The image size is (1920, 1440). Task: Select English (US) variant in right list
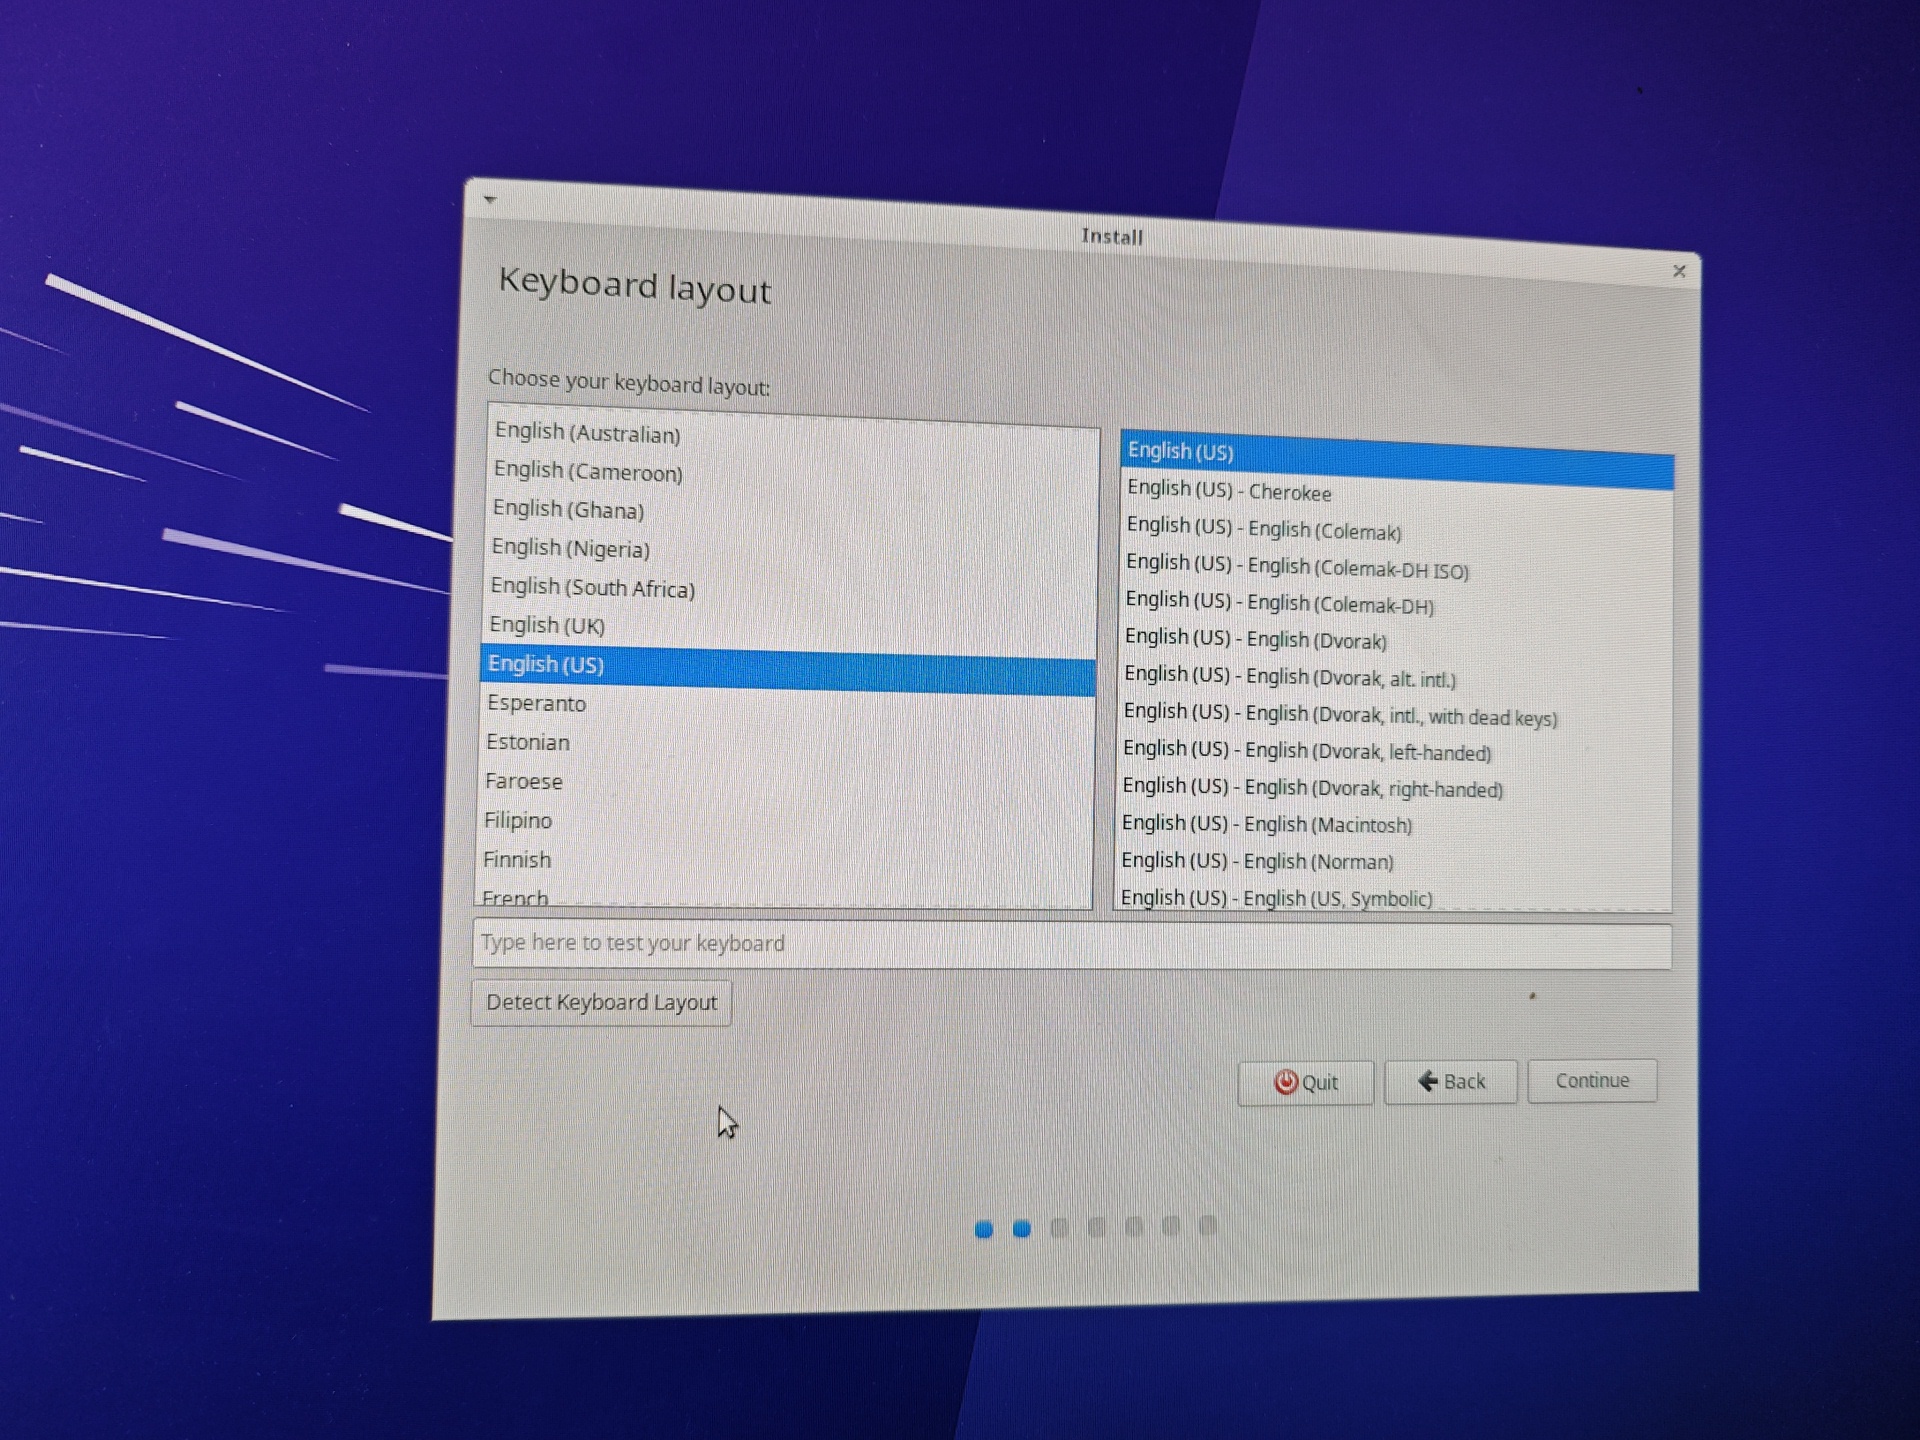pyautogui.click(x=1396, y=460)
